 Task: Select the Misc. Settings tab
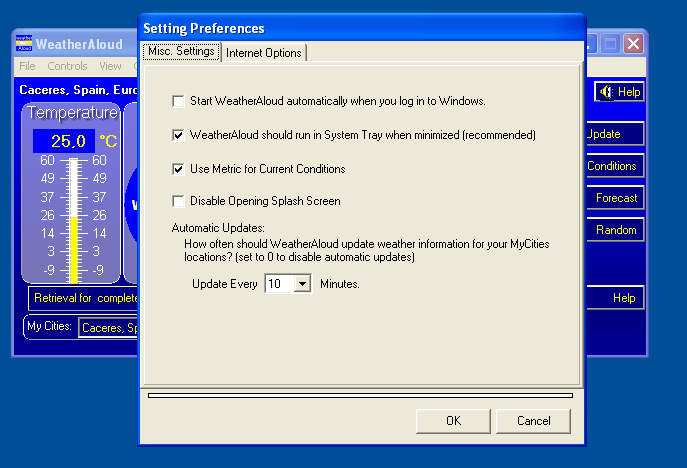click(181, 52)
